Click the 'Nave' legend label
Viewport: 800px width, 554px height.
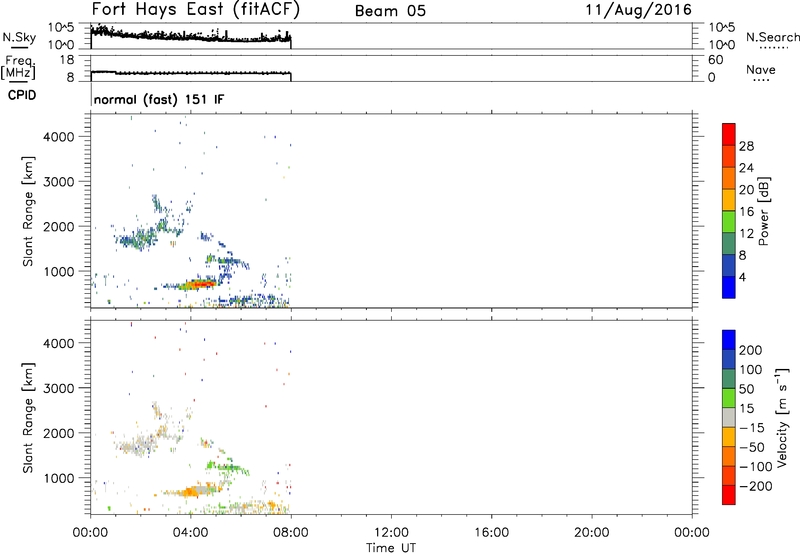coord(761,70)
